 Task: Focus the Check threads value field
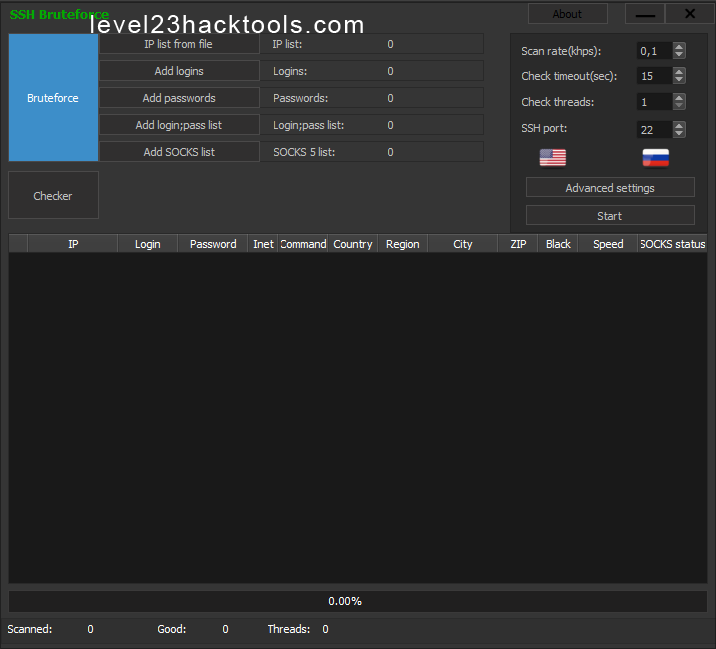tap(655, 102)
